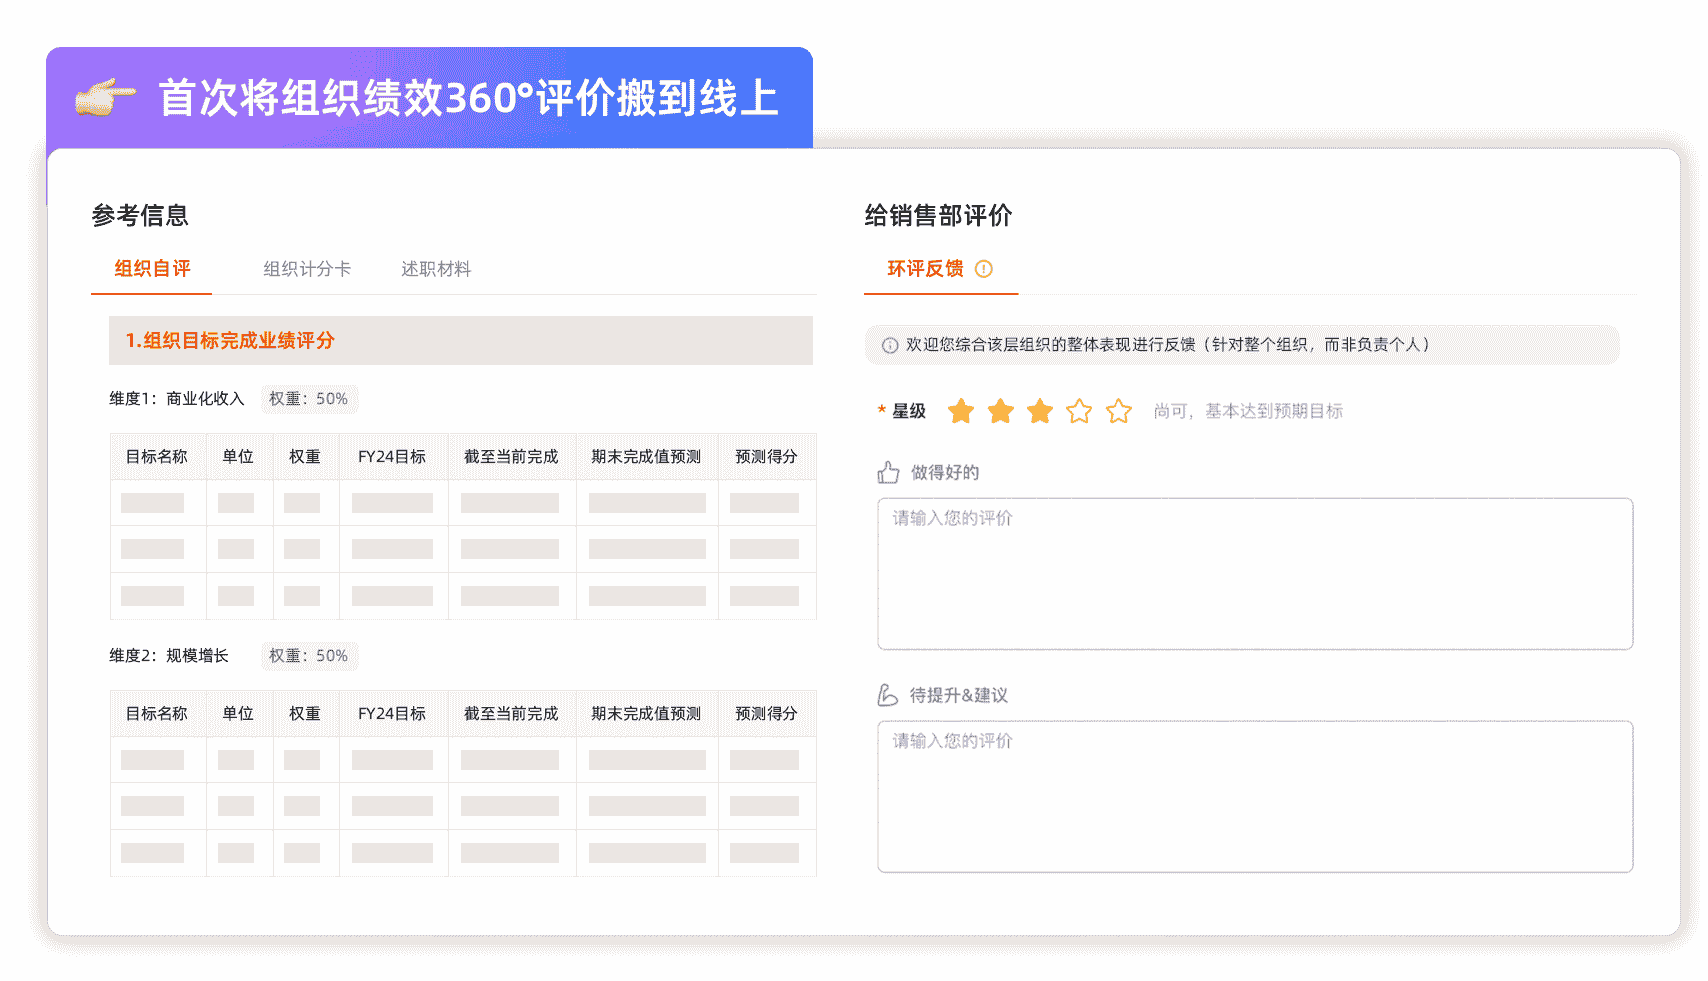Click info icon in feedback notice banner

tap(890, 345)
